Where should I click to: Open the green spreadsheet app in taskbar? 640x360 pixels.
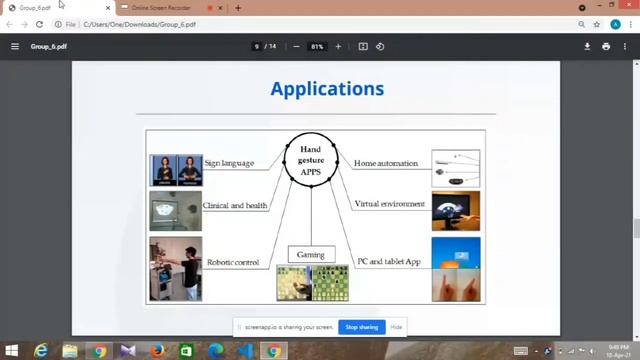[x=186, y=351]
